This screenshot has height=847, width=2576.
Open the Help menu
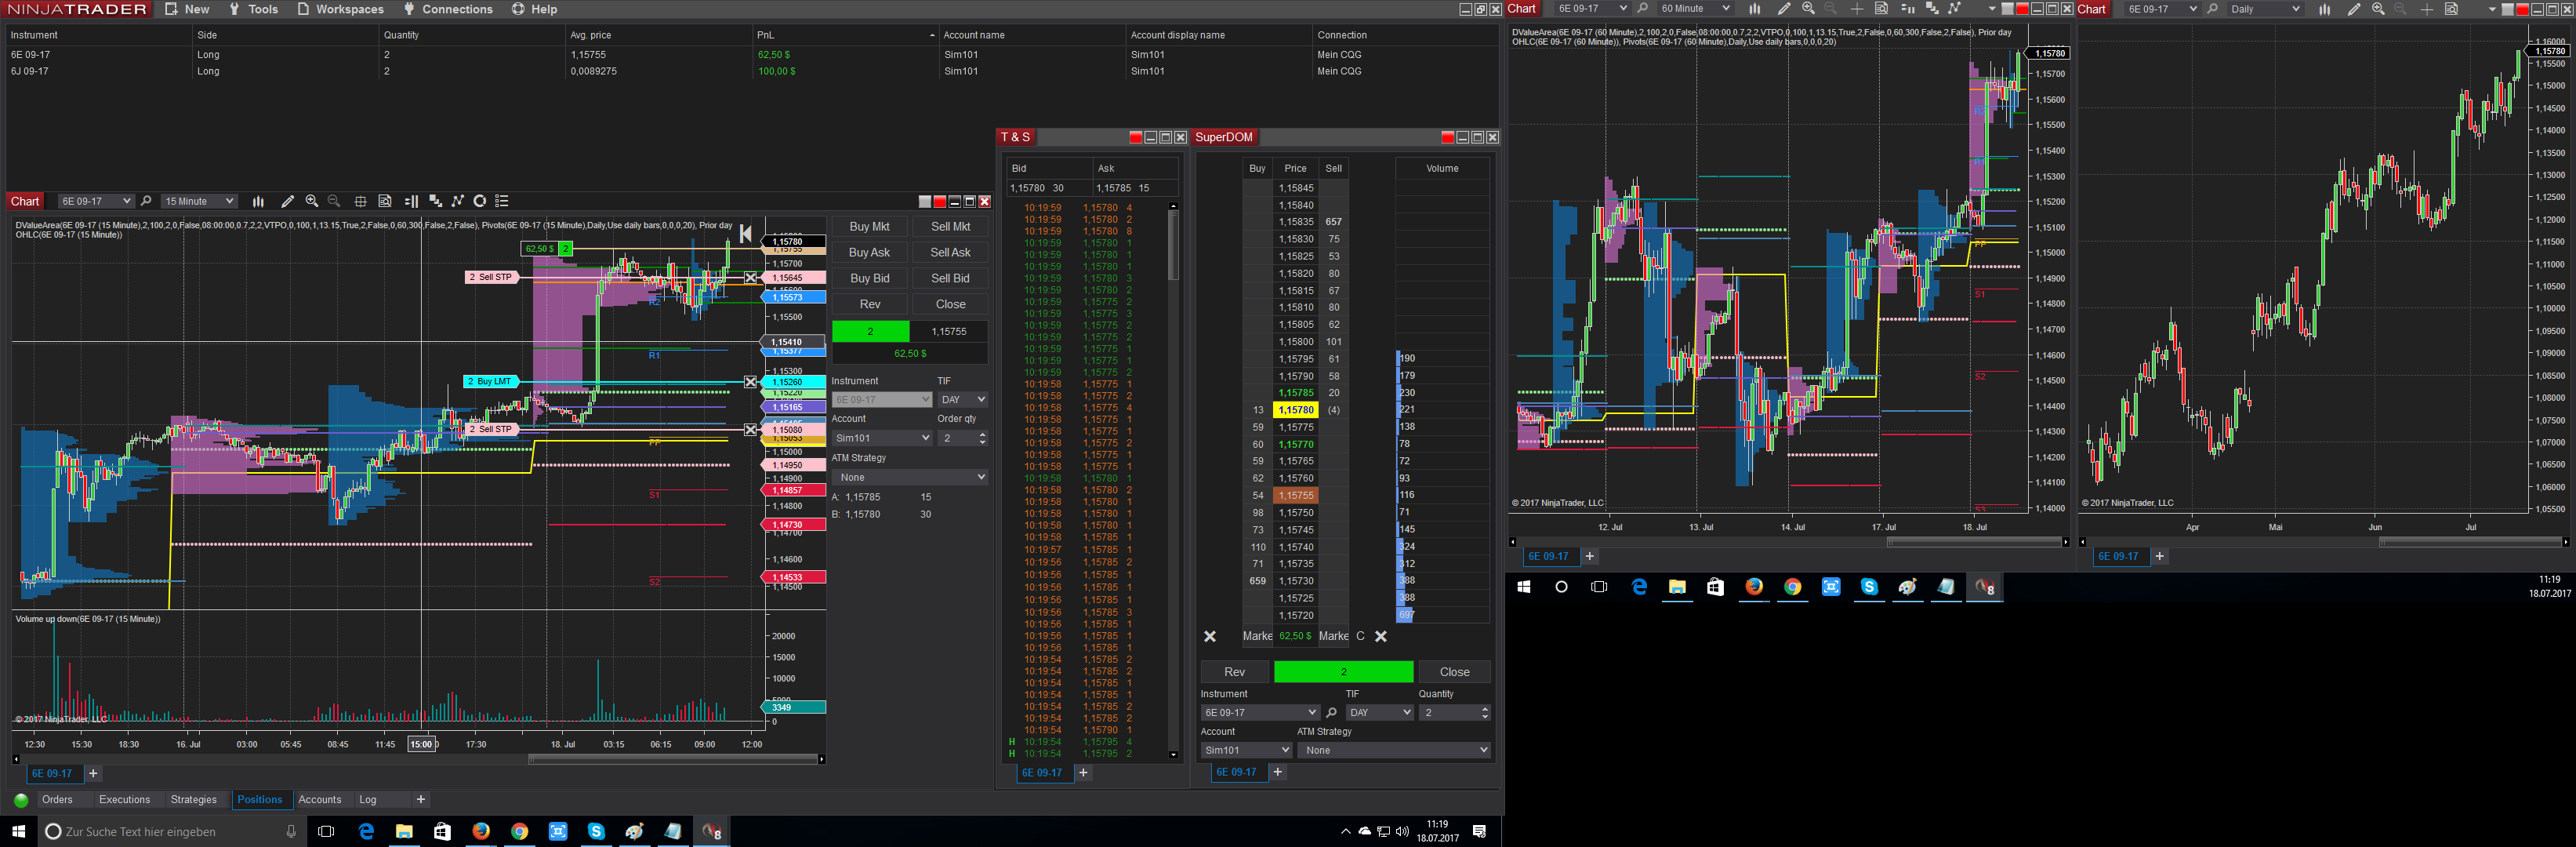[535, 9]
